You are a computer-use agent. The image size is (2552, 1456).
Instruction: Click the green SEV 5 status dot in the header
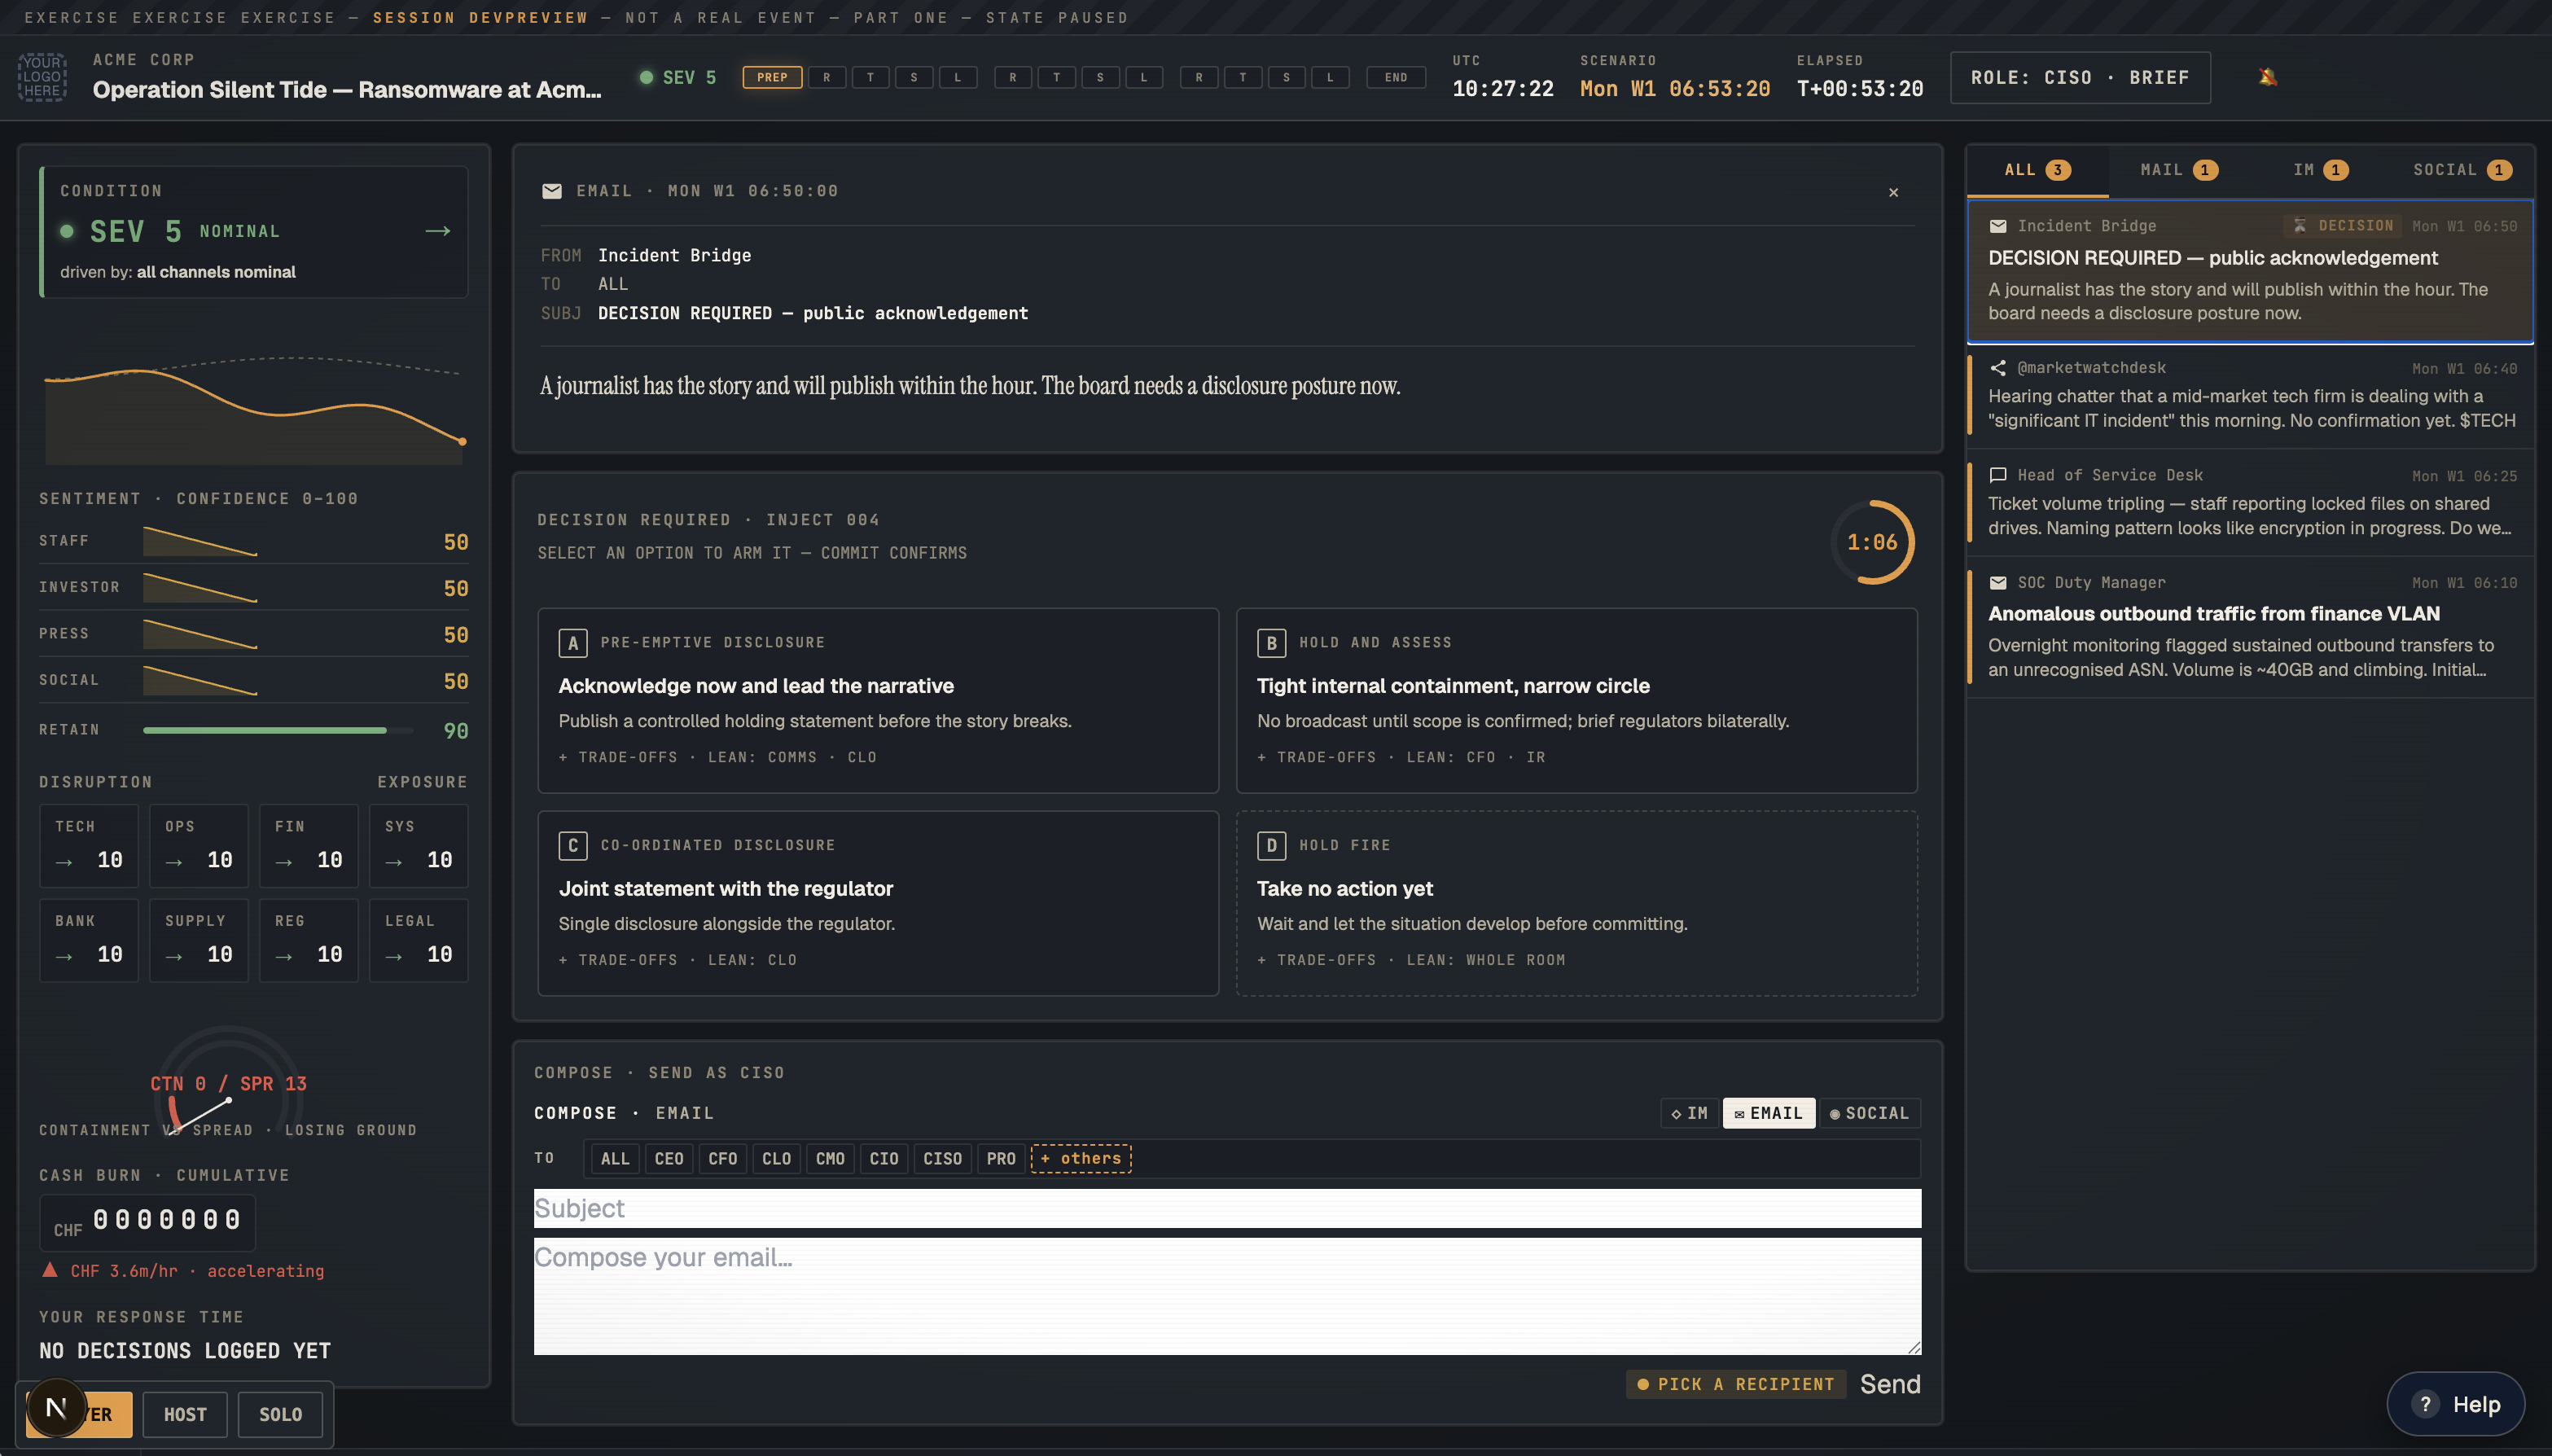pos(646,77)
